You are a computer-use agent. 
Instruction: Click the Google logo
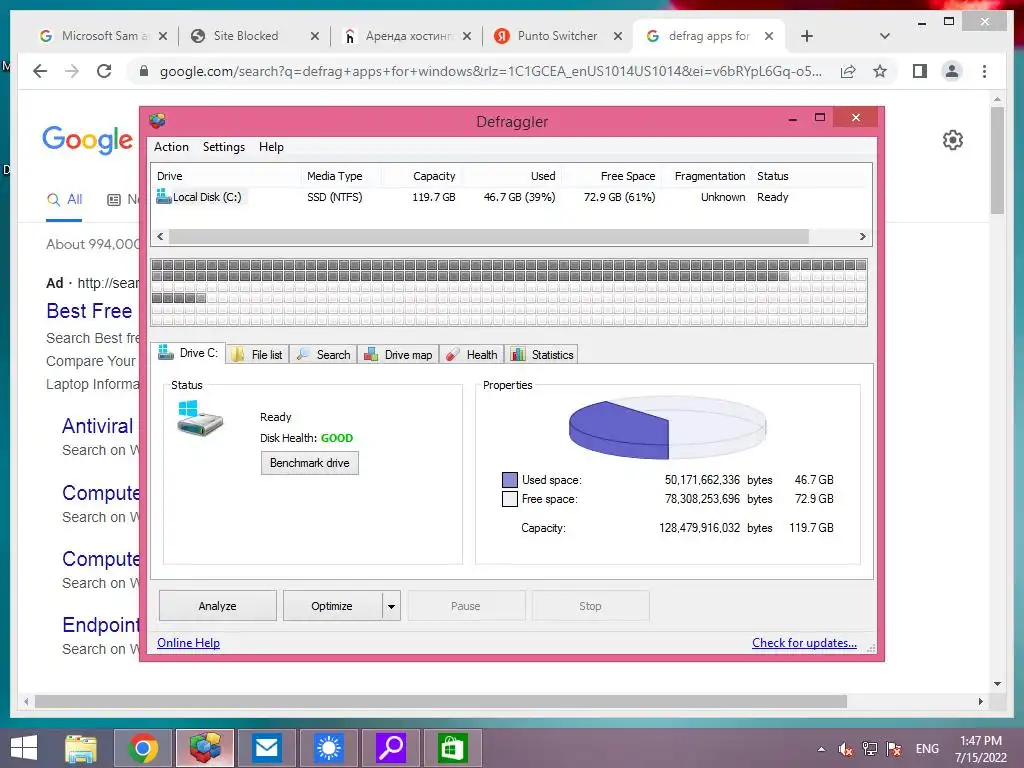88,139
